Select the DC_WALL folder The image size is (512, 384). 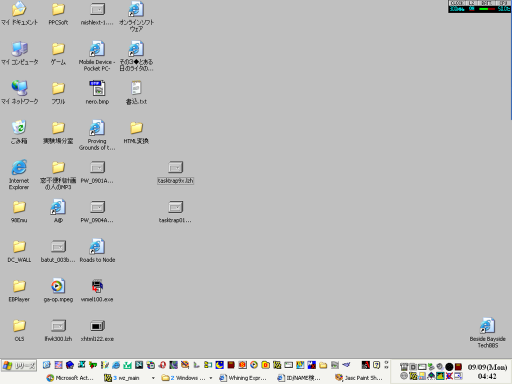(19, 251)
